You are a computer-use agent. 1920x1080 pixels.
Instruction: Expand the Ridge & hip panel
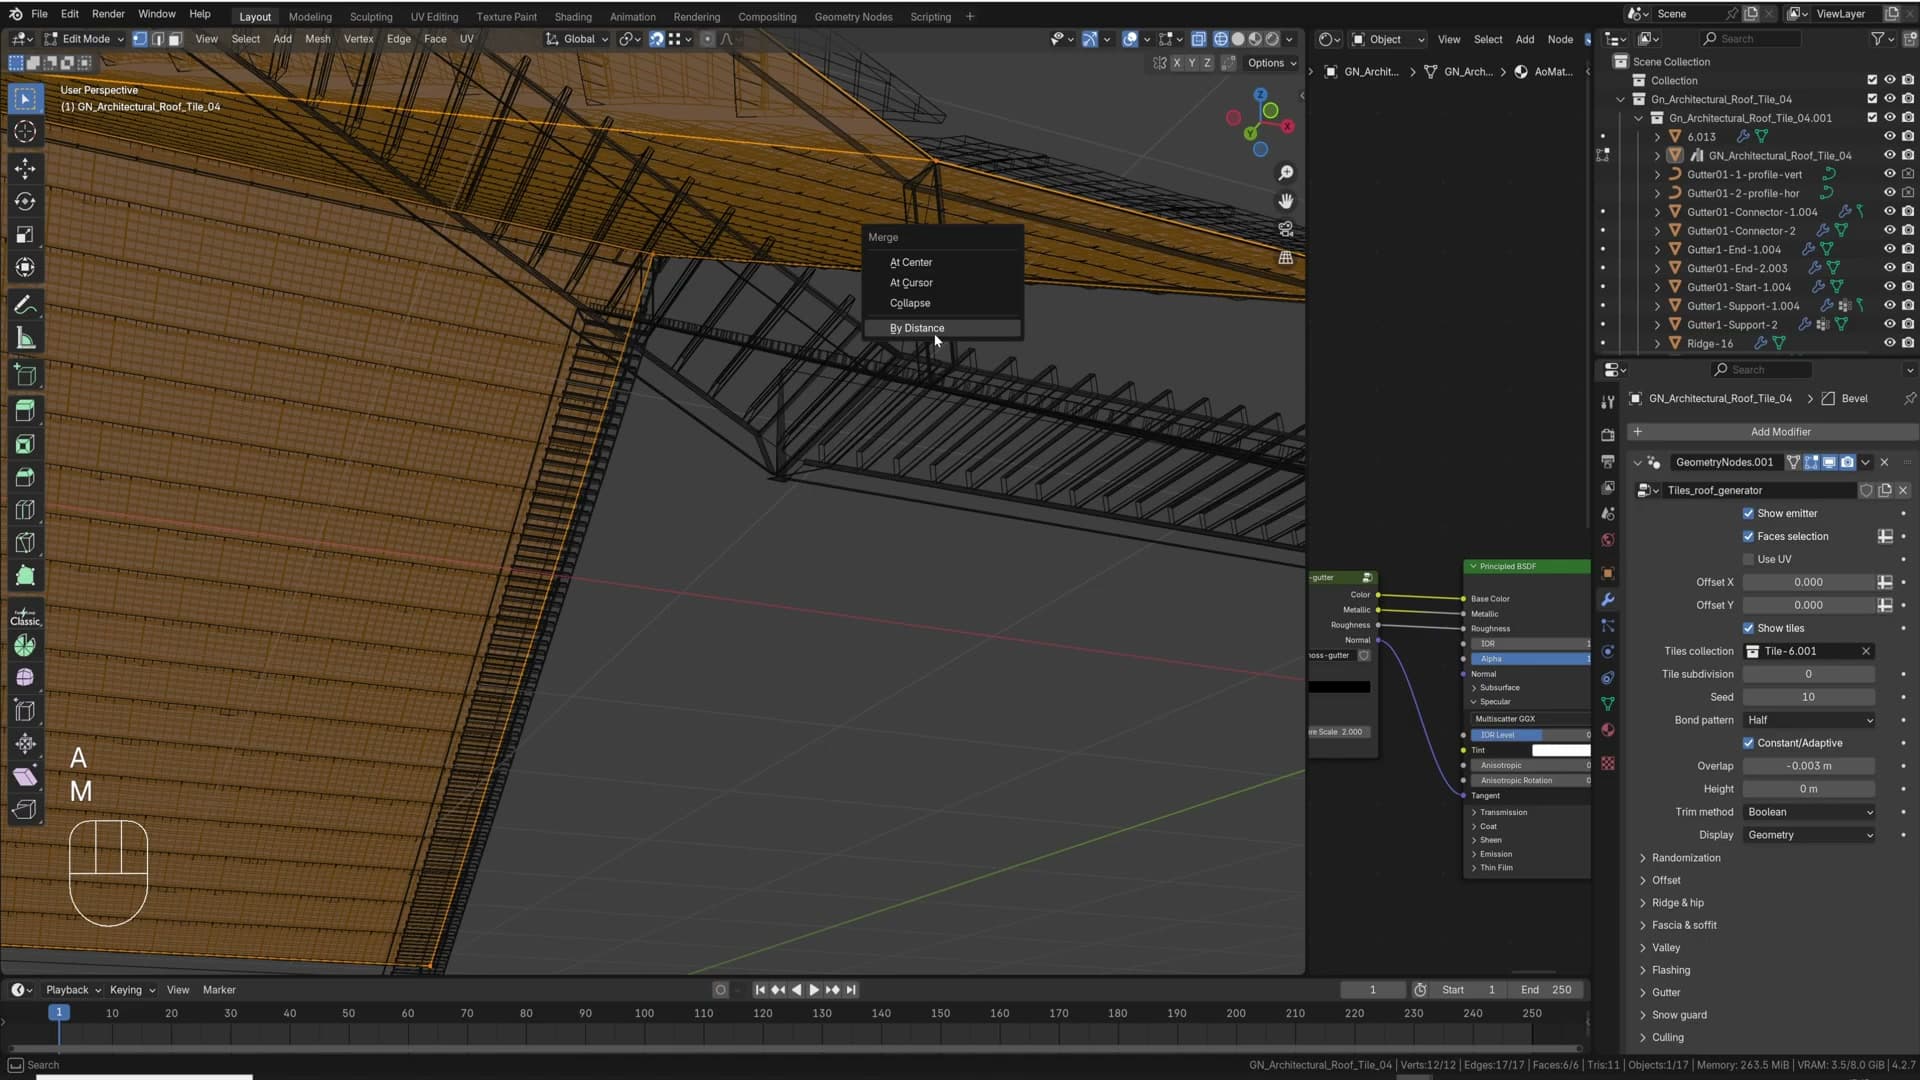1677,903
